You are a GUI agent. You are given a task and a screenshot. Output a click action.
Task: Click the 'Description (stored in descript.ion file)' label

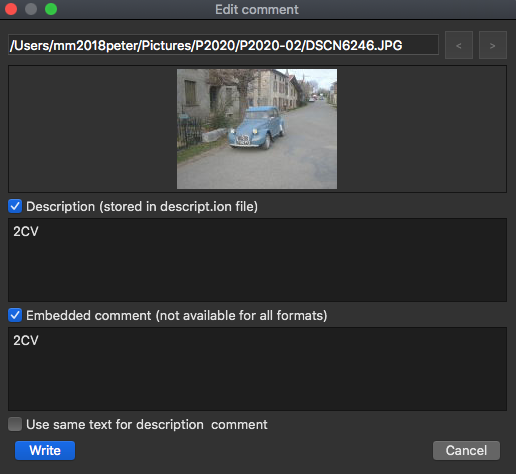[142, 207]
